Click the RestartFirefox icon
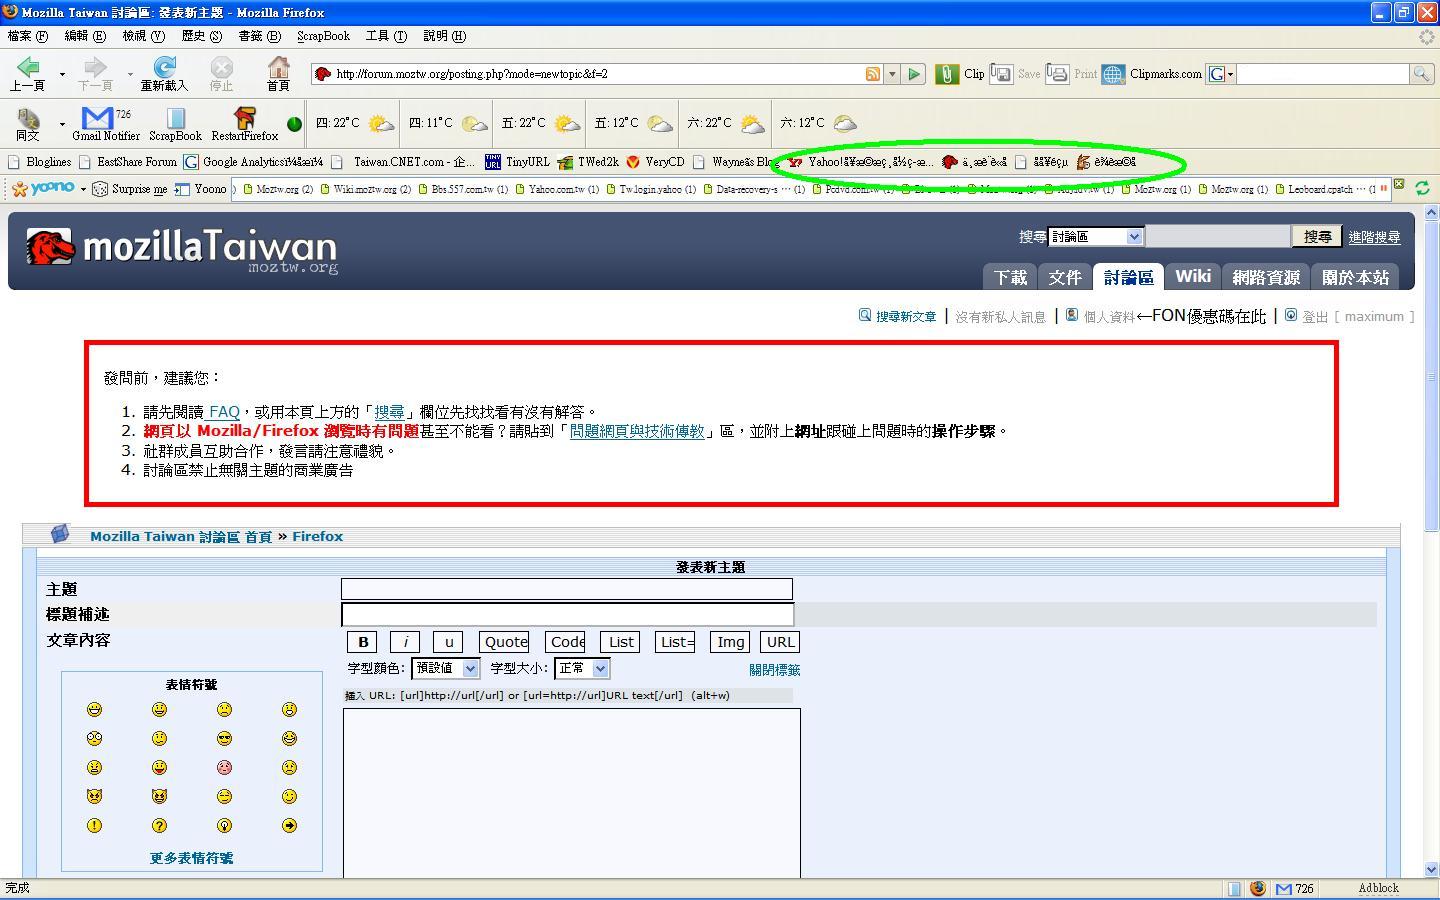 (x=244, y=118)
